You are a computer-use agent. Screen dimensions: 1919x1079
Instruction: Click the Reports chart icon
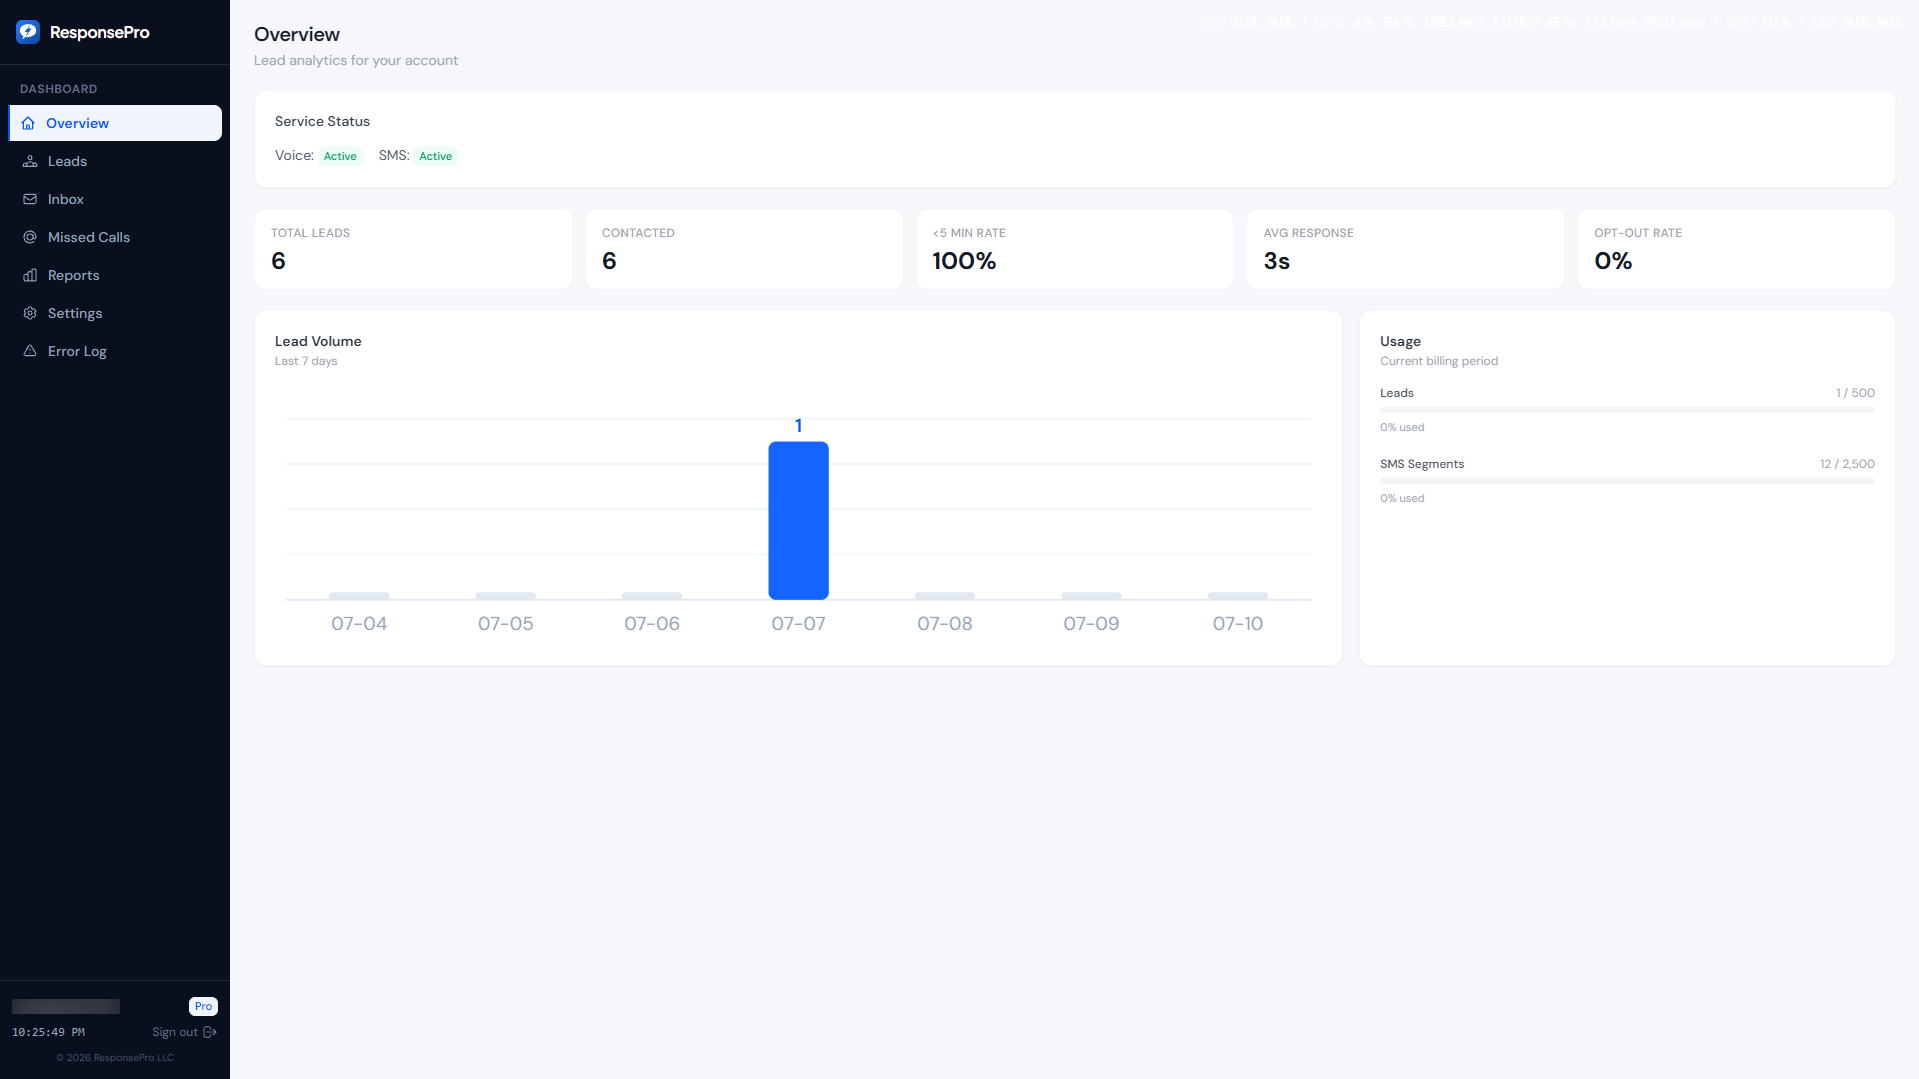30,275
